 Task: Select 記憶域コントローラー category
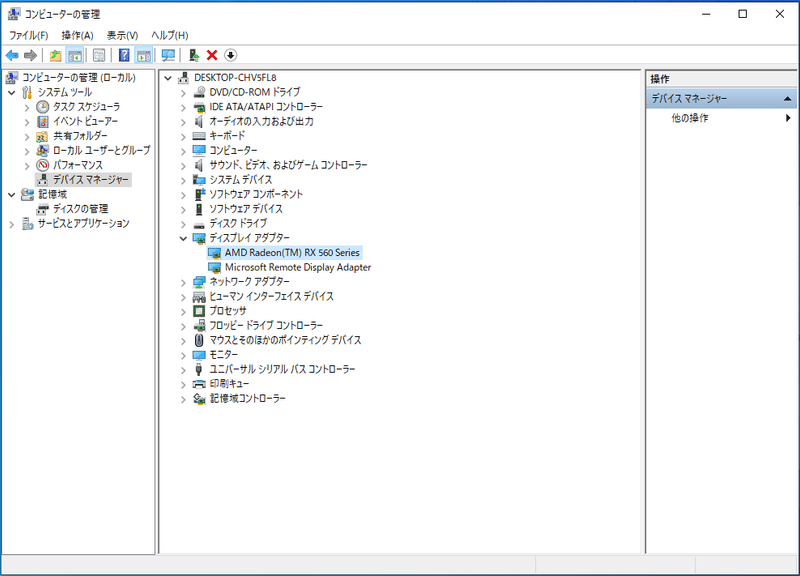point(247,398)
